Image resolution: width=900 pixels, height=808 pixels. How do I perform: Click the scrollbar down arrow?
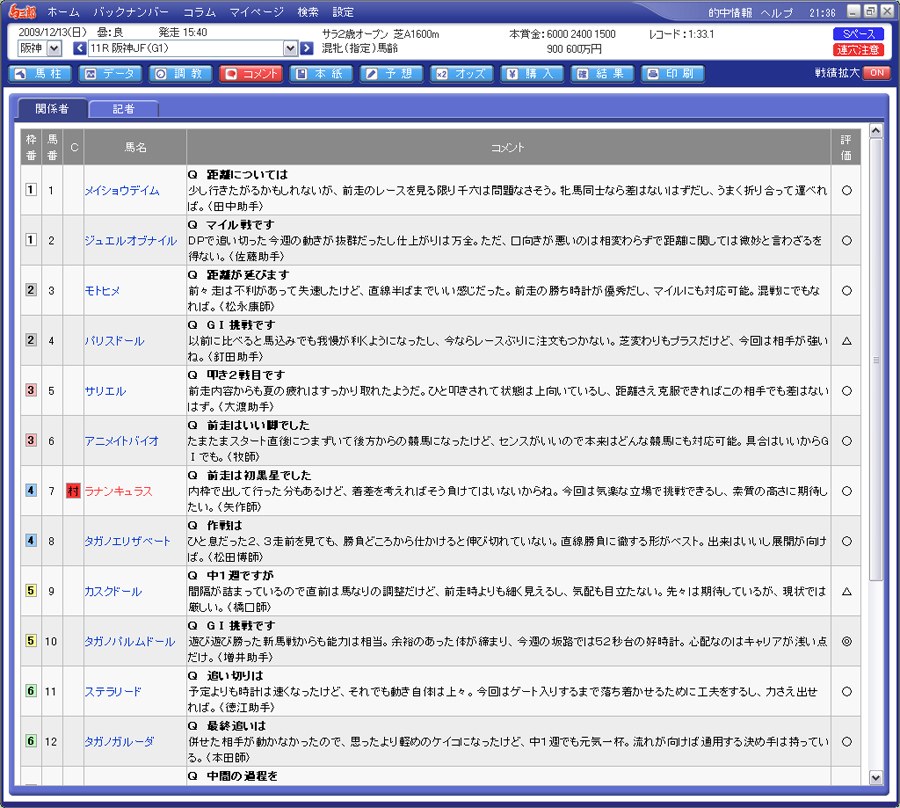point(876,777)
